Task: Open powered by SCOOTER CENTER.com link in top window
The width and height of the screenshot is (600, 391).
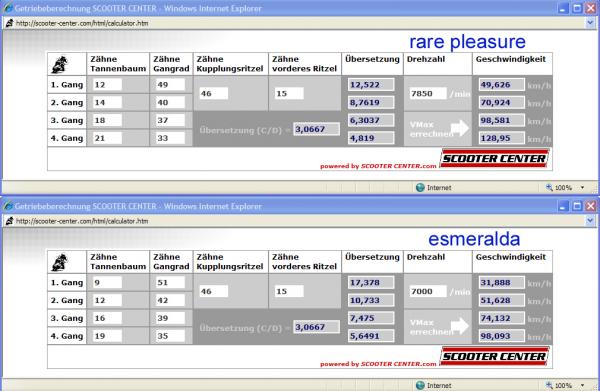Action: 378,166
